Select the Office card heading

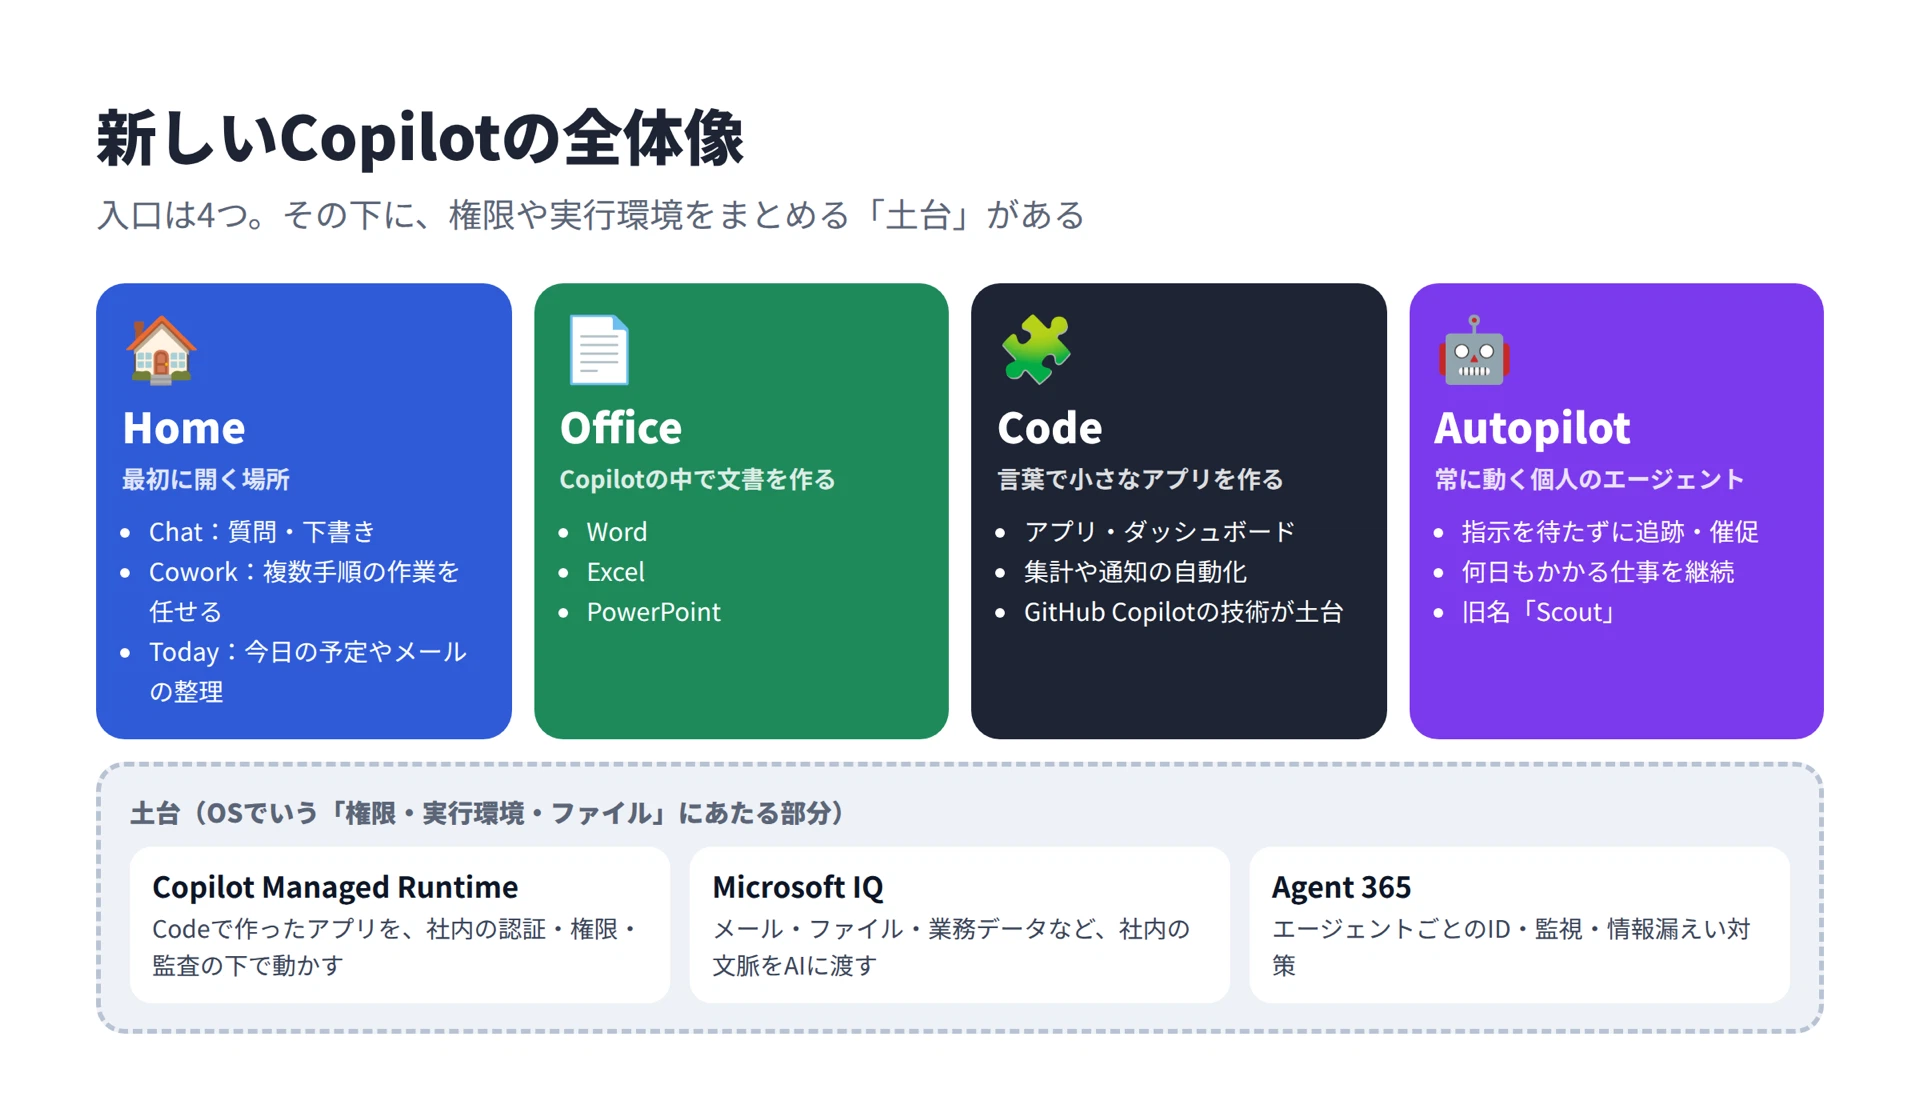(x=621, y=428)
